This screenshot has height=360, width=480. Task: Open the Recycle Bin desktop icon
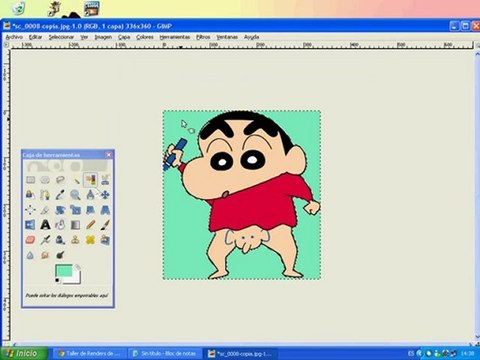(18, 8)
